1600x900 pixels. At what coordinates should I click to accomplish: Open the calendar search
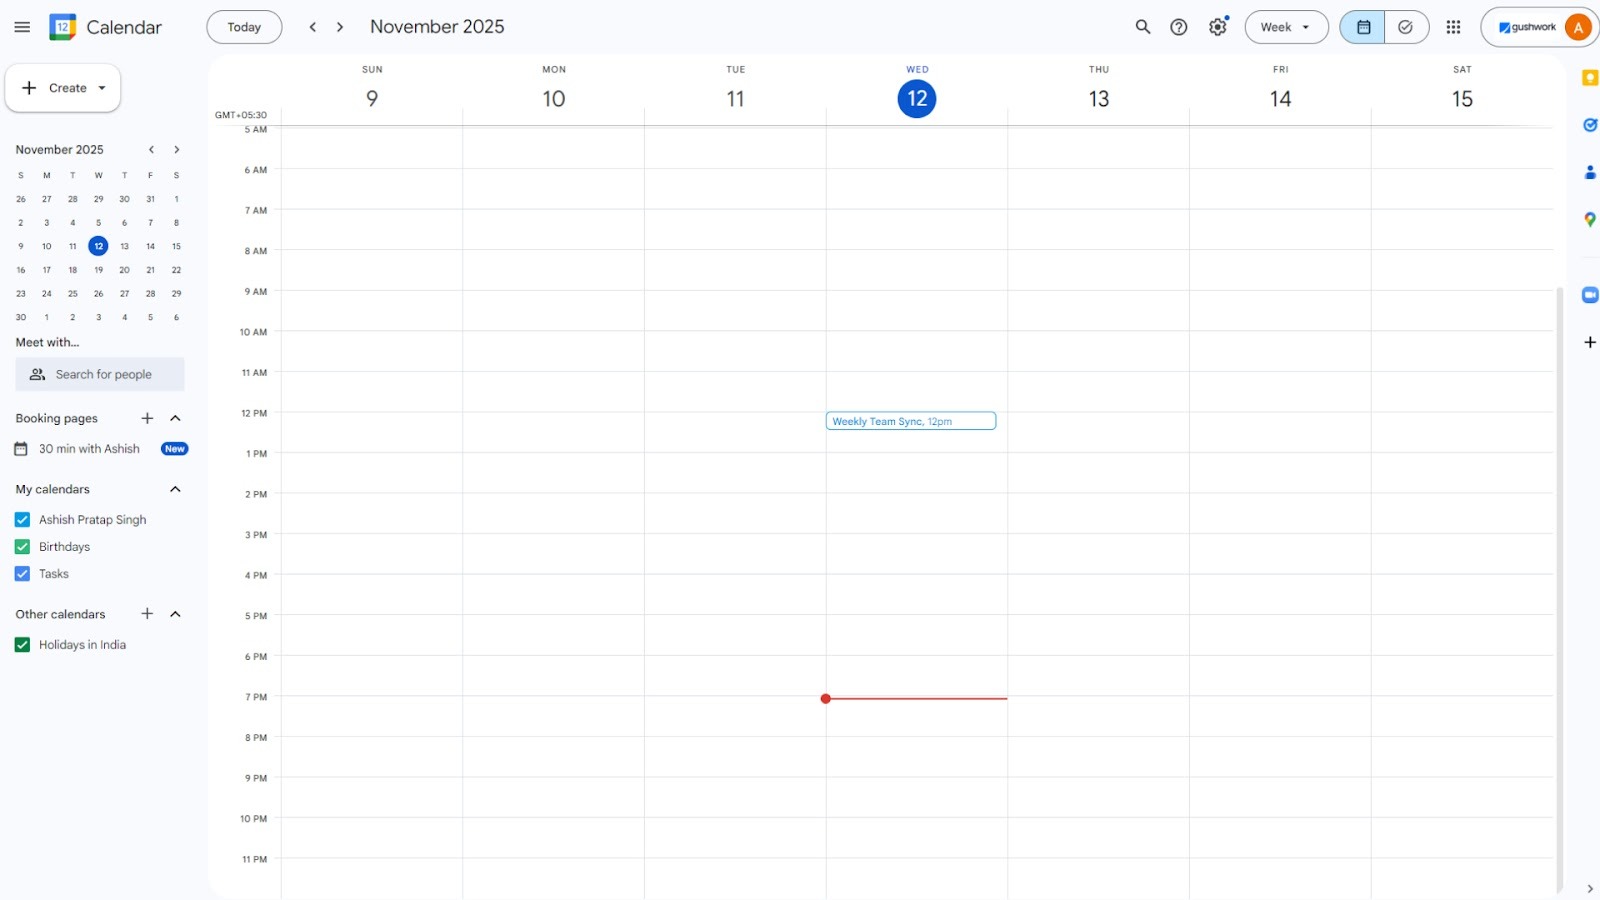pos(1142,27)
